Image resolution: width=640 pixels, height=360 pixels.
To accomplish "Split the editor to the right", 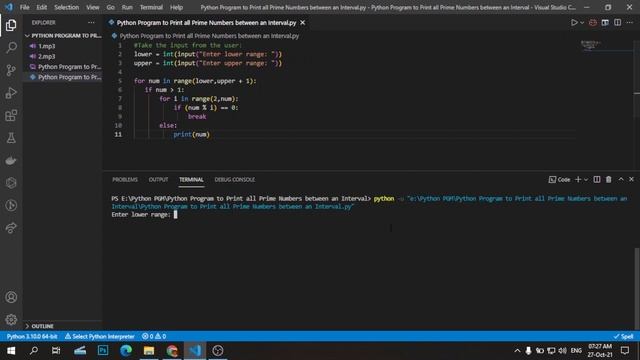I will click(x=618, y=22).
